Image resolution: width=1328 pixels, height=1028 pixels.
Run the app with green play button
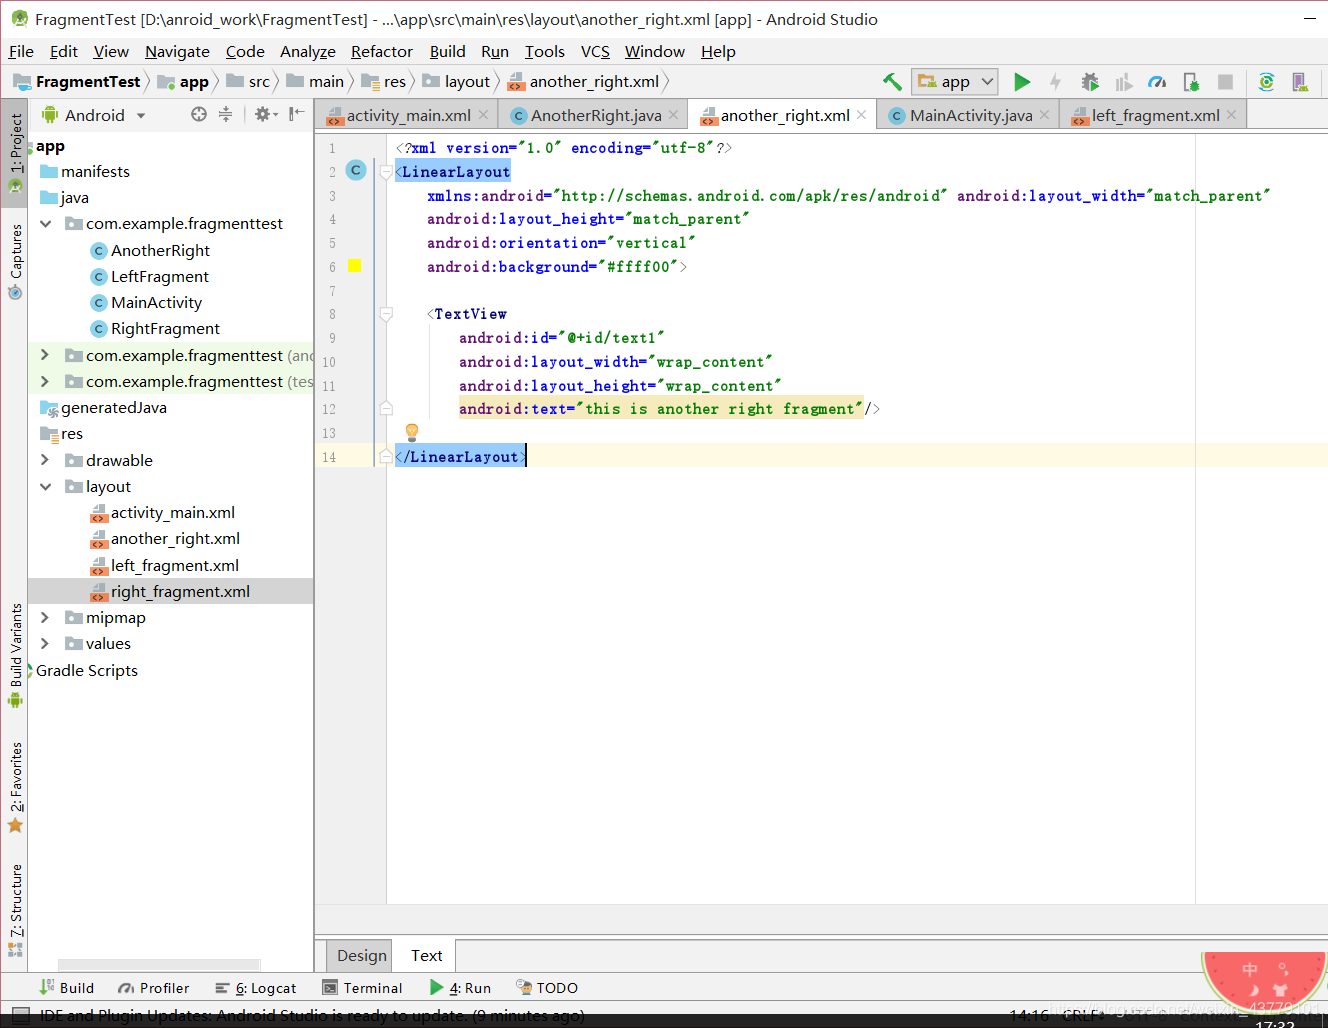[1022, 82]
